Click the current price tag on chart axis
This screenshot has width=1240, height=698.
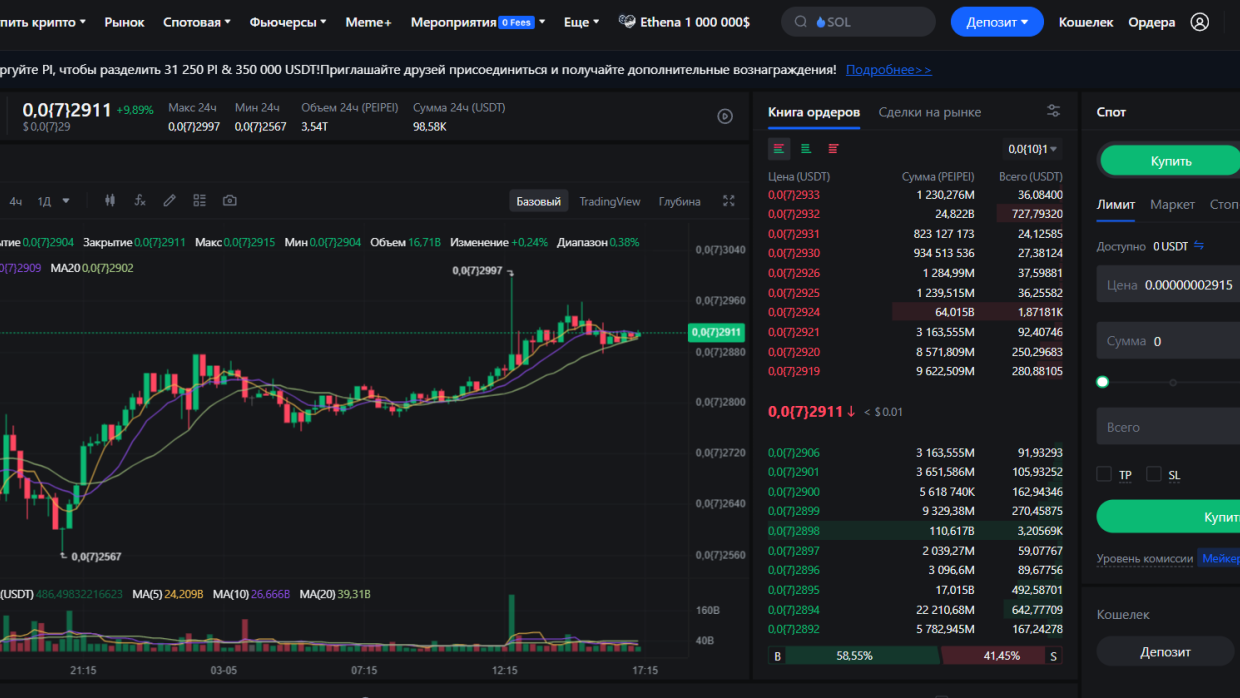tap(716, 332)
